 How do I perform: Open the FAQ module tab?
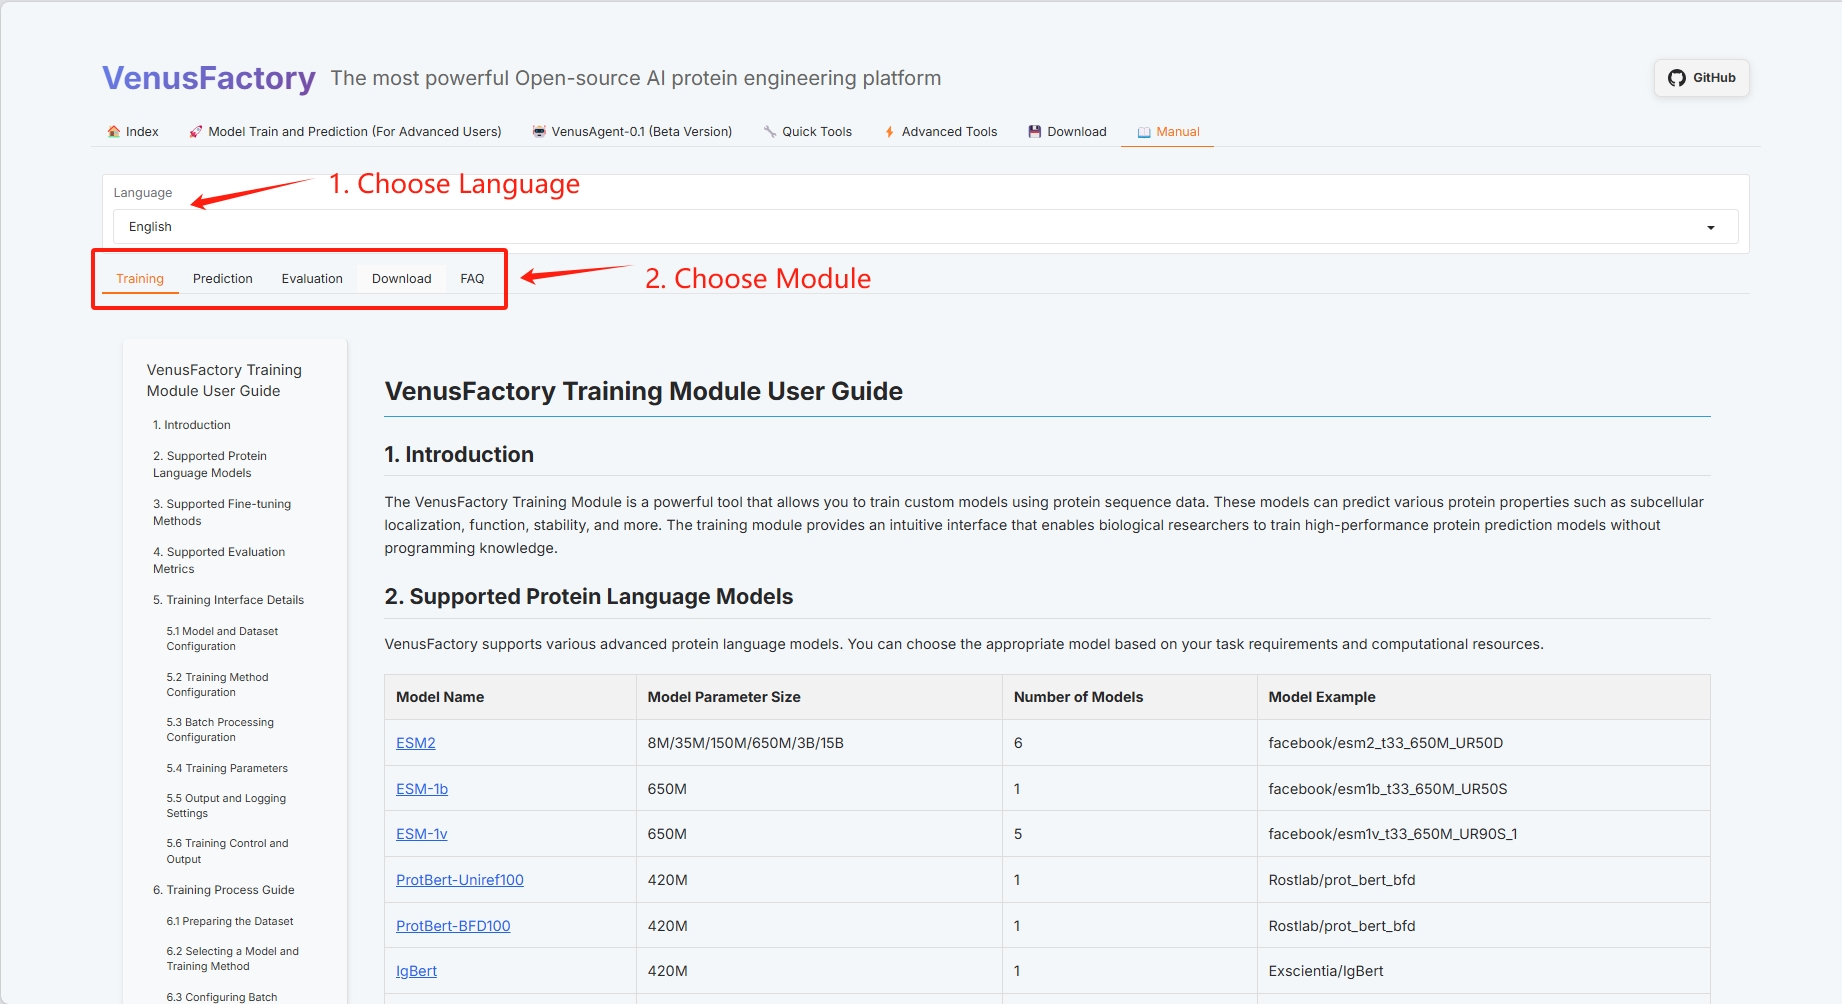click(472, 279)
